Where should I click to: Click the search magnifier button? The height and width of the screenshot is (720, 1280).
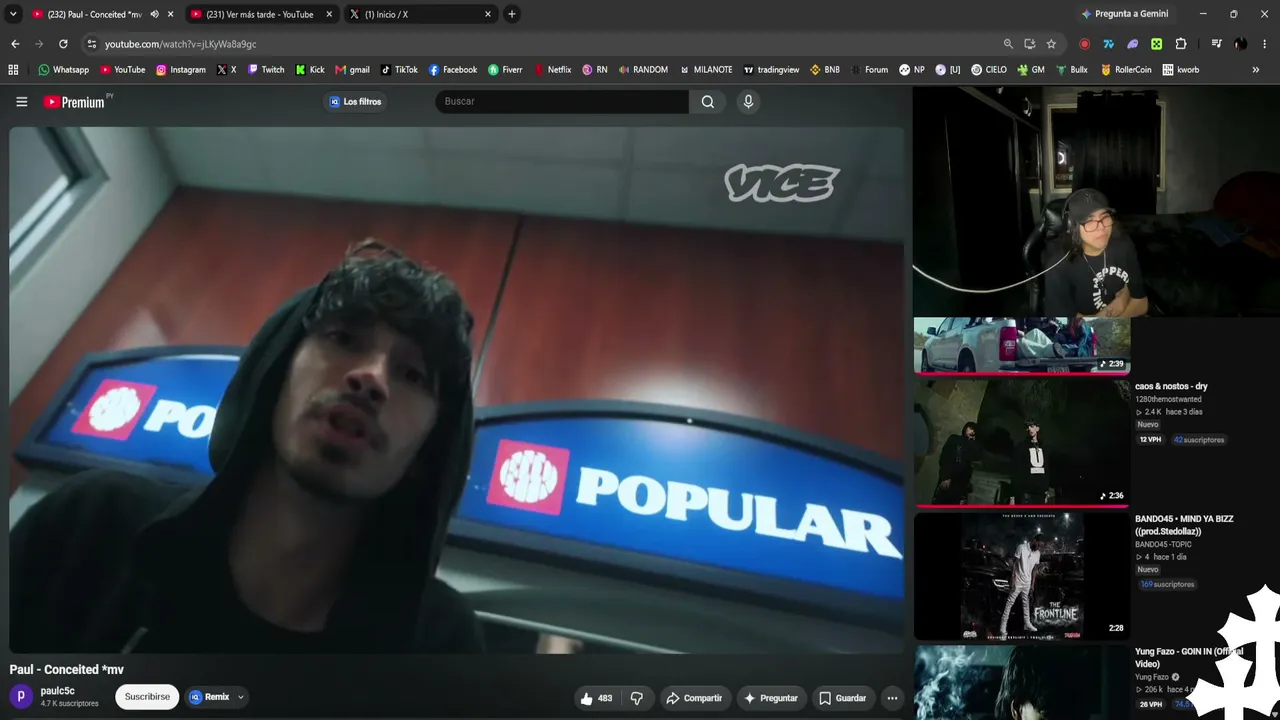coord(708,101)
